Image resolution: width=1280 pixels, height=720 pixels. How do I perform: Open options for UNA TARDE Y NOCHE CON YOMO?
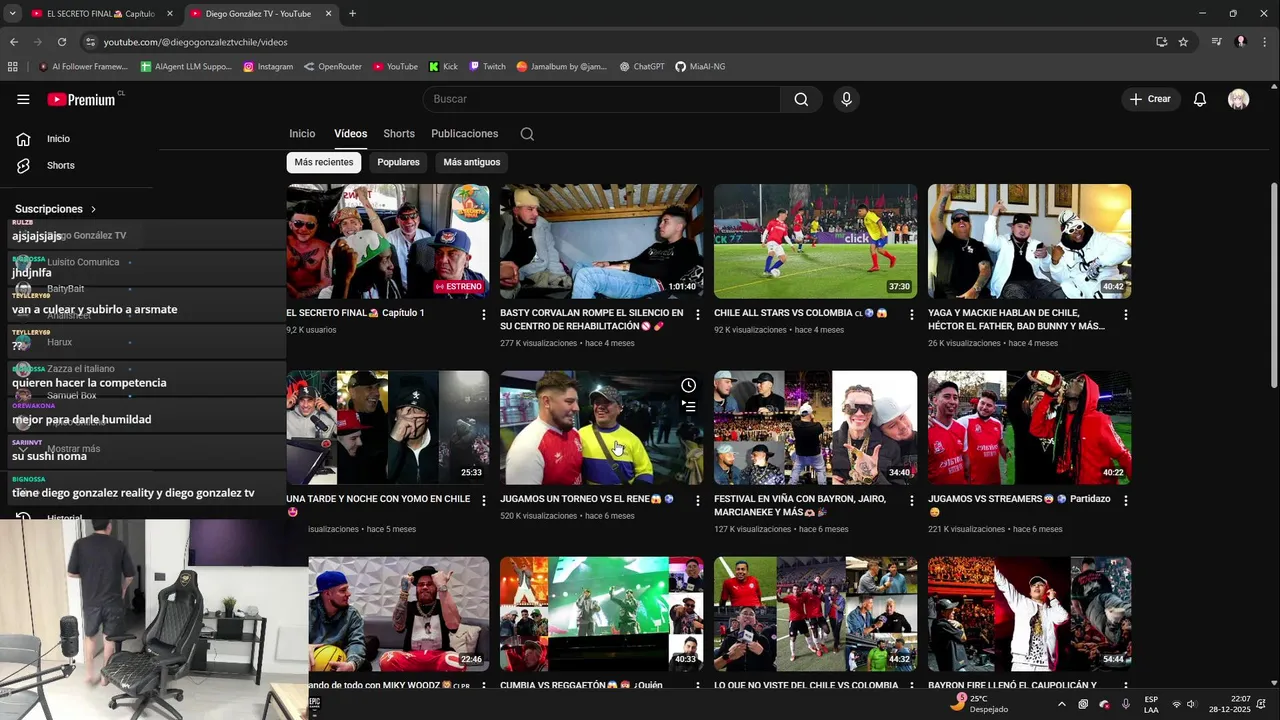click(484, 500)
